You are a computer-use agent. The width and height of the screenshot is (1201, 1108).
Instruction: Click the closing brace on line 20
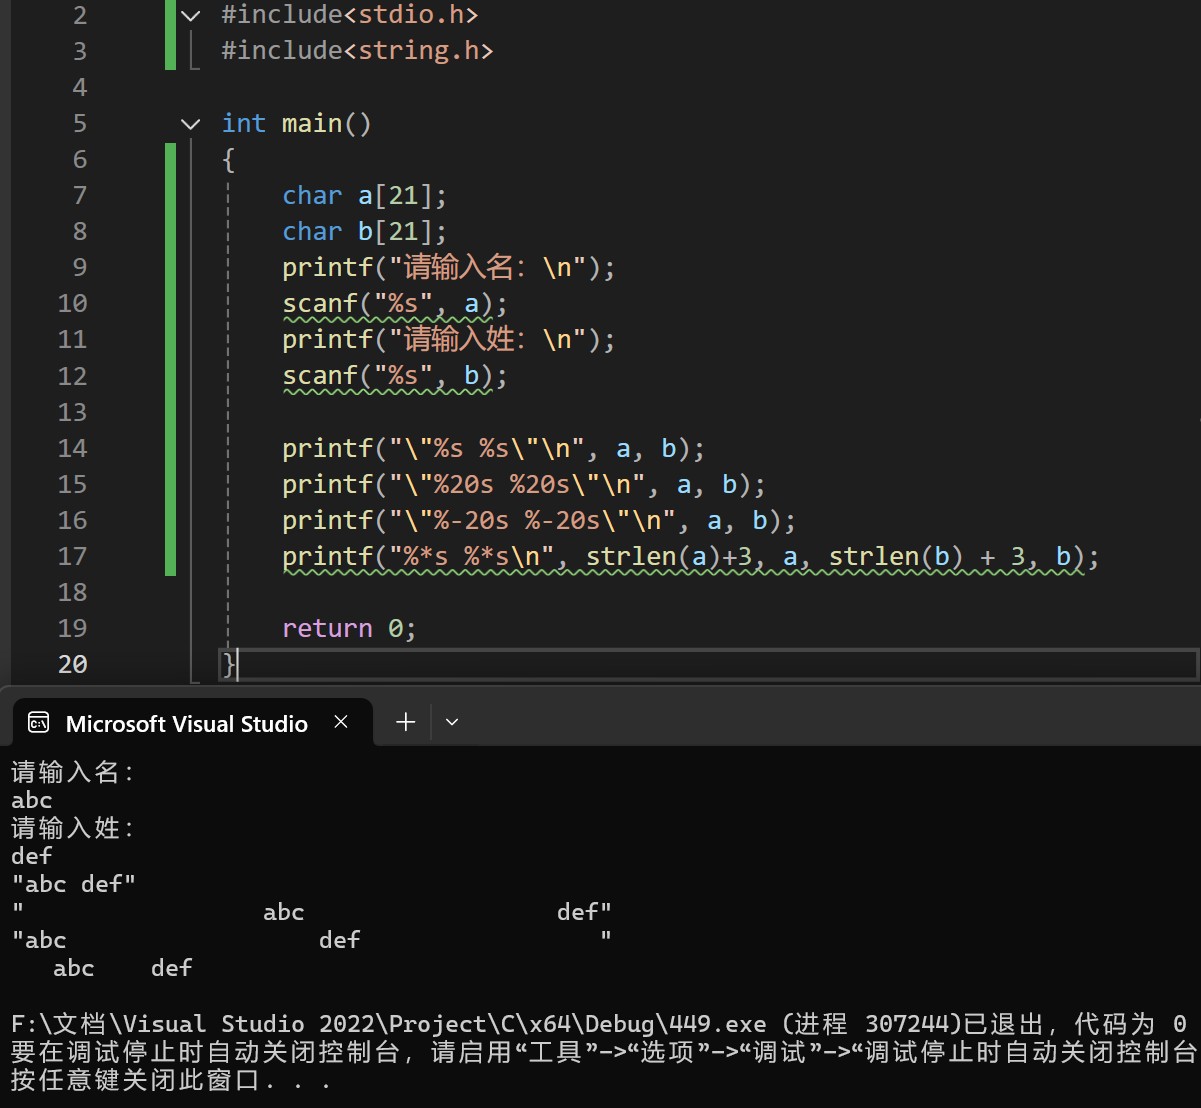coord(229,664)
